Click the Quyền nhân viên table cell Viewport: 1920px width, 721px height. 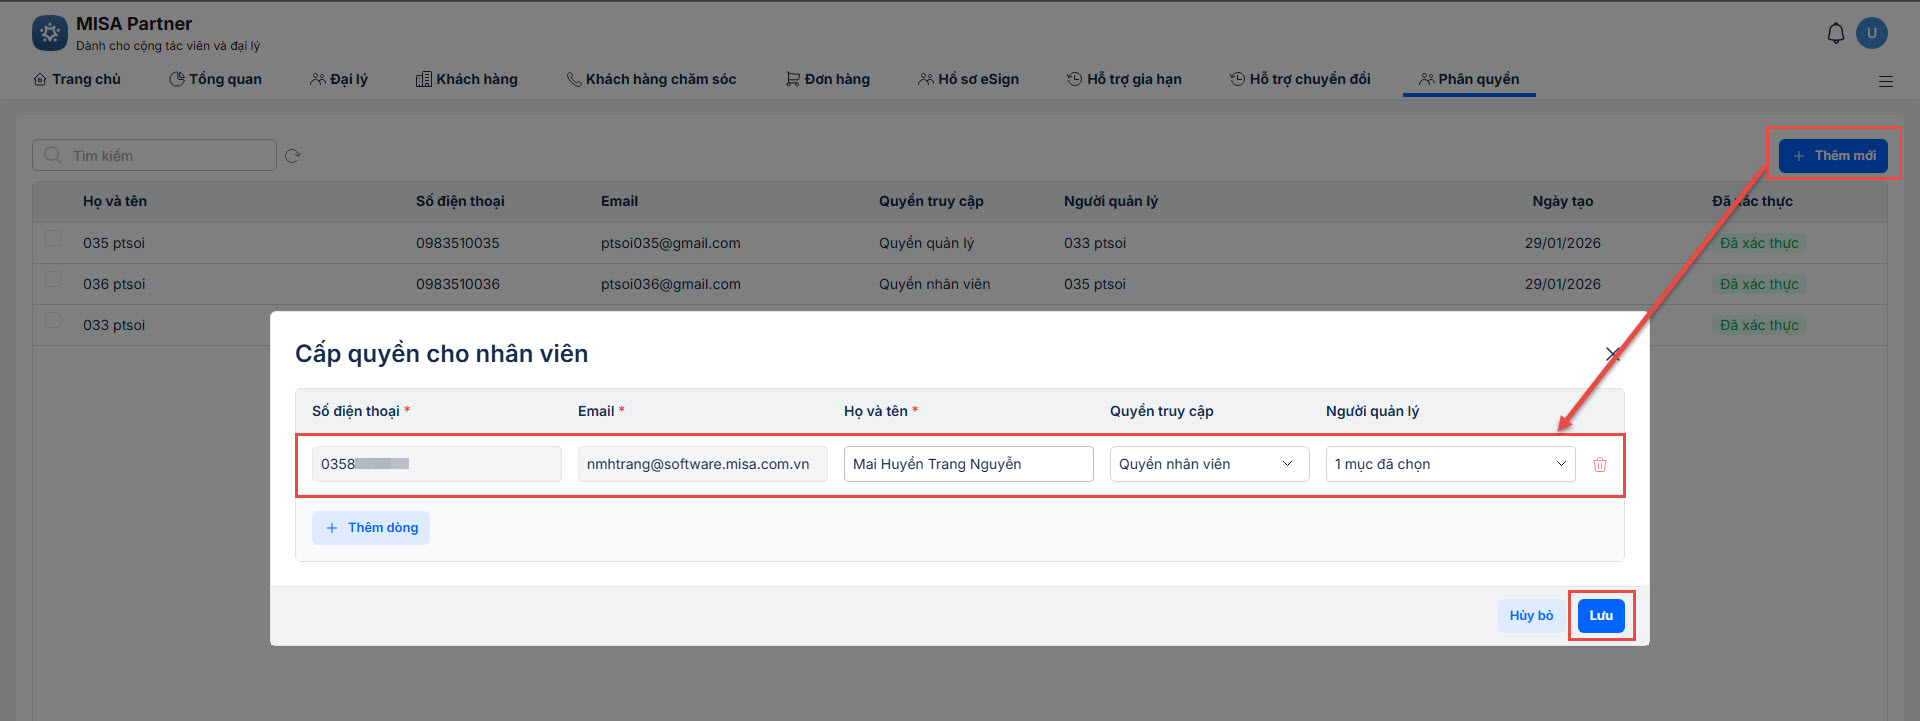(935, 284)
